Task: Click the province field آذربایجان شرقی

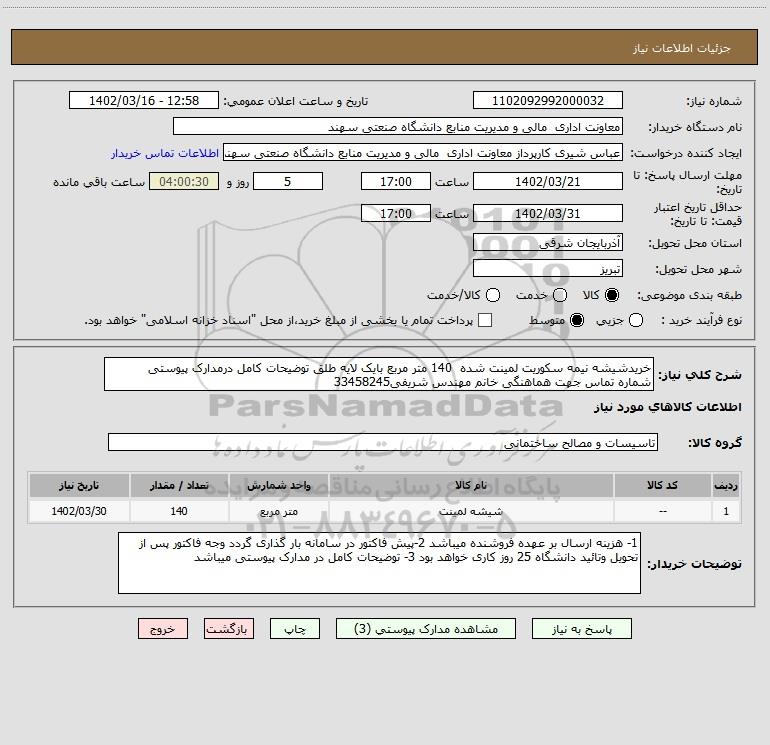Action: pos(548,243)
